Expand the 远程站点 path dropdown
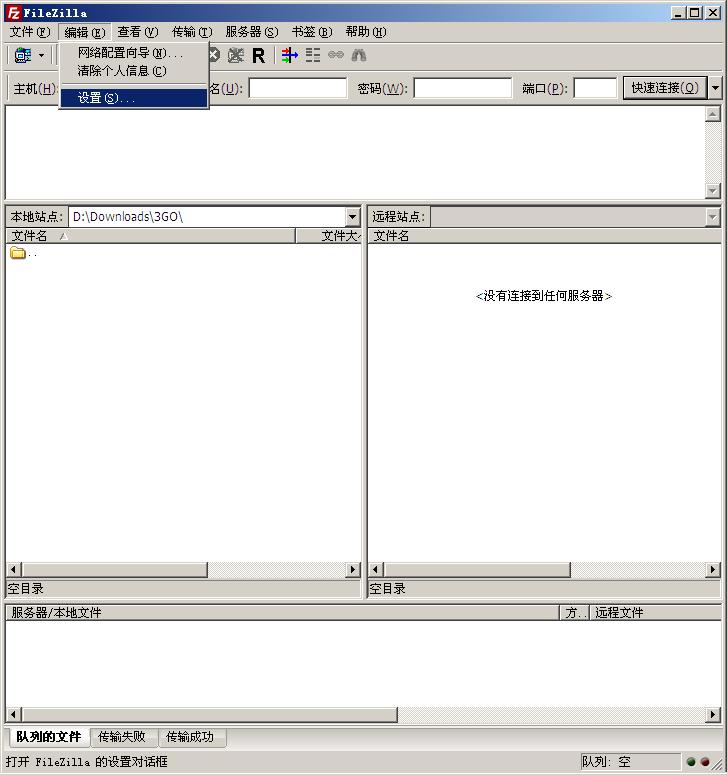Viewport: 727px width, 775px height. (712, 216)
